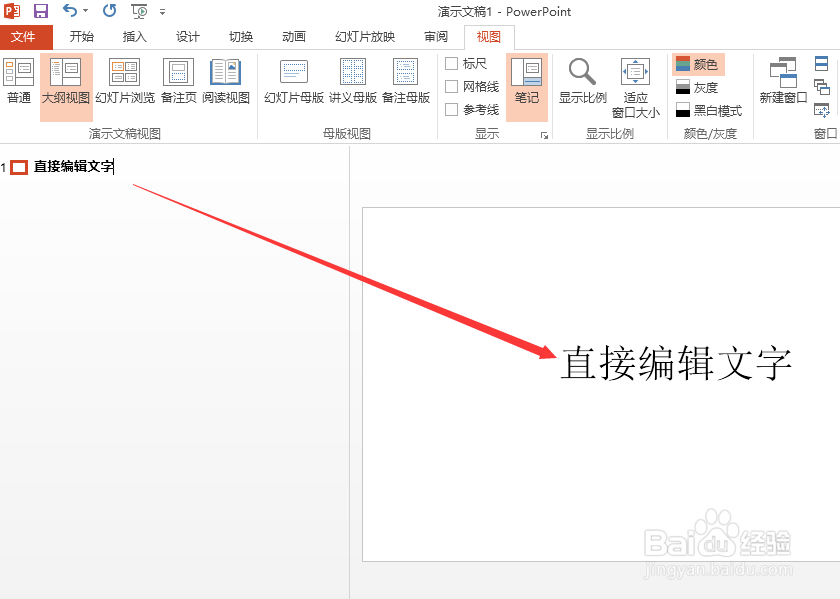Open the 文件 (File) tab
840x599 pixels.
[x=24, y=37]
